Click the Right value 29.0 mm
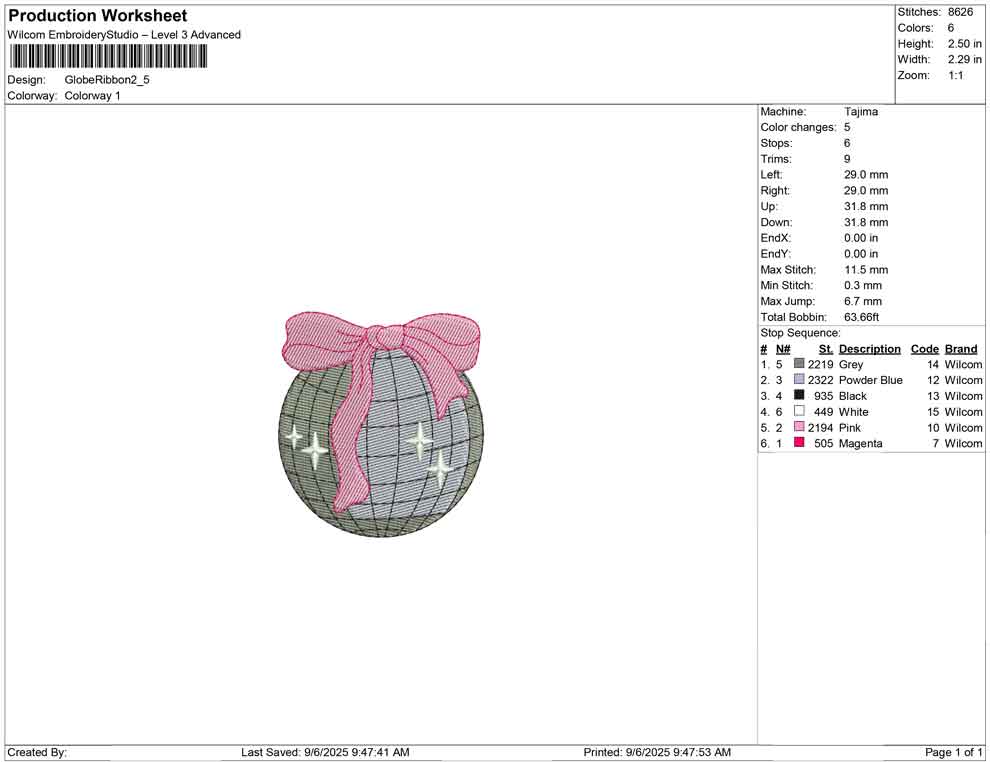990x762 pixels. [x=866, y=191]
